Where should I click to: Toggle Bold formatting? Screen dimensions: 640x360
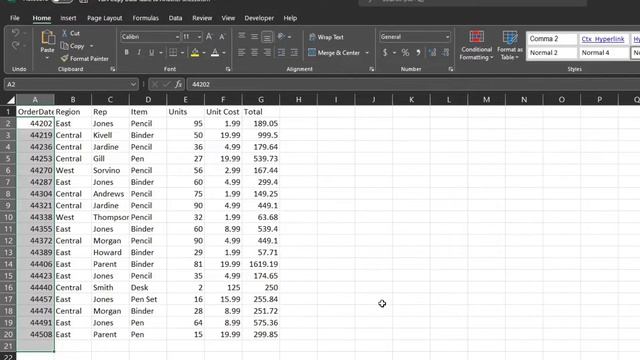pos(127,53)
